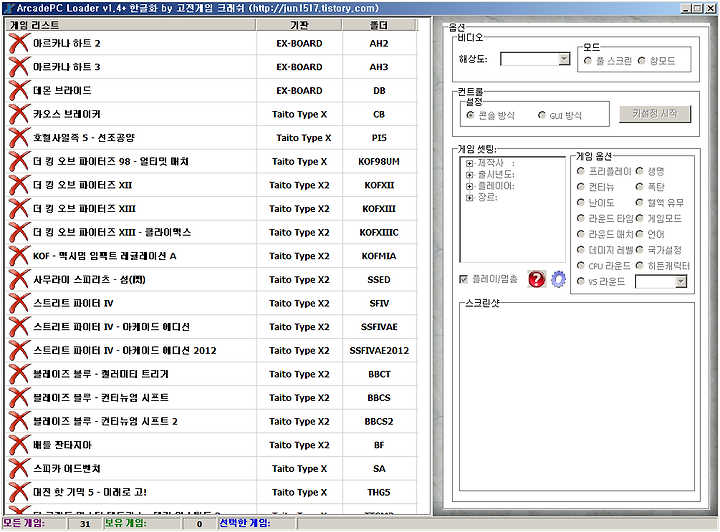Click the red X icon beside 카오스 브레이커
This screenshot has height=532, width=720.
[x=19, y=114]
